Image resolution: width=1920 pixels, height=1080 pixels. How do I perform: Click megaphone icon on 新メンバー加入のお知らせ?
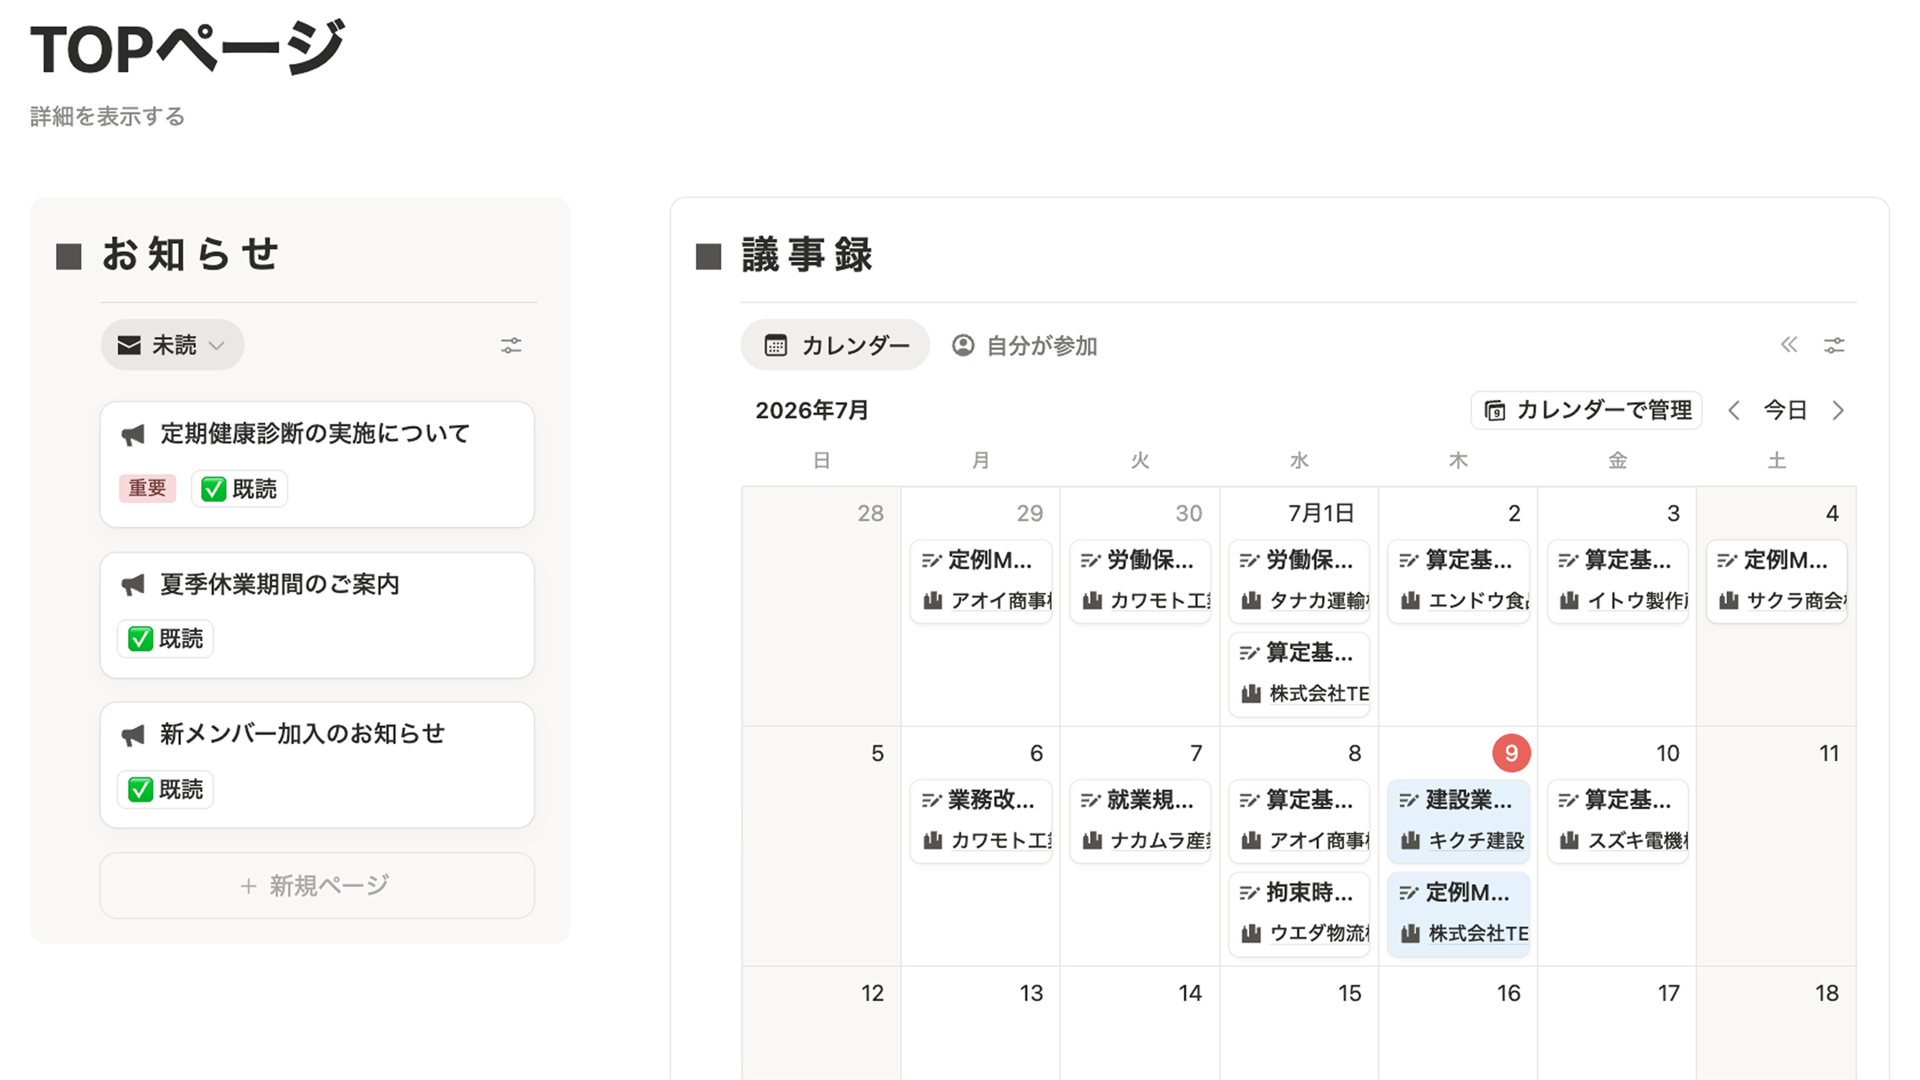tap(133, 734)
